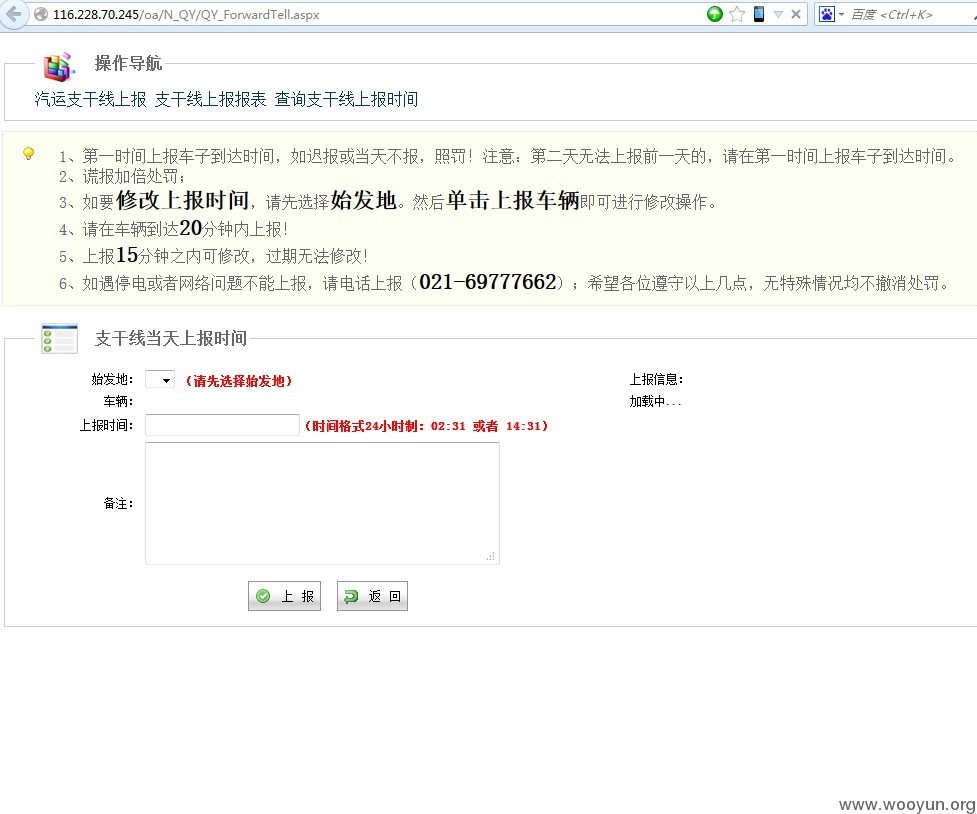Click the mobile phone icon in address bar
The height and width of the screenshot is (814, 977).
(758, 14)
